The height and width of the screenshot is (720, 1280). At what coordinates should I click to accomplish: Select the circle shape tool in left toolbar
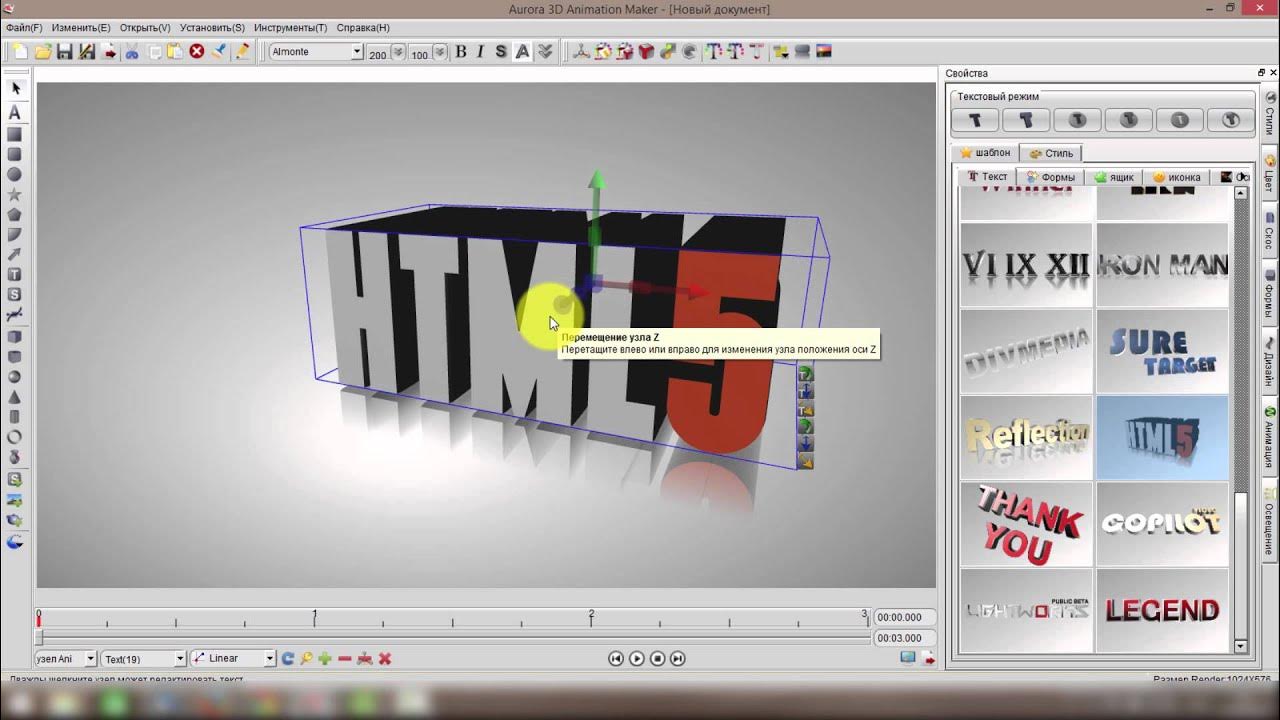pos(15,174)
